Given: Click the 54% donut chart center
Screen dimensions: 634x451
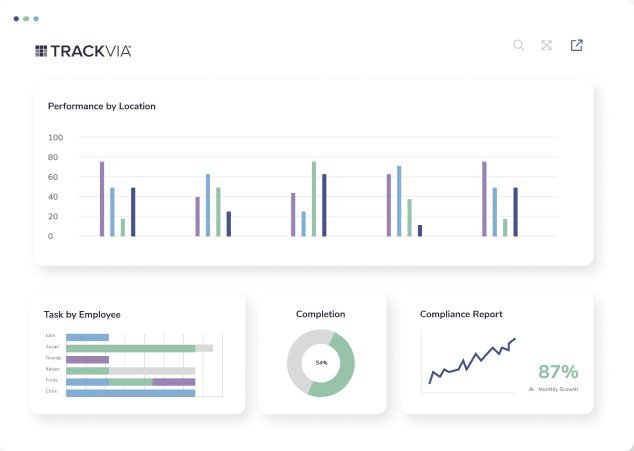Looking at the screenshot, I should (321, 362).
